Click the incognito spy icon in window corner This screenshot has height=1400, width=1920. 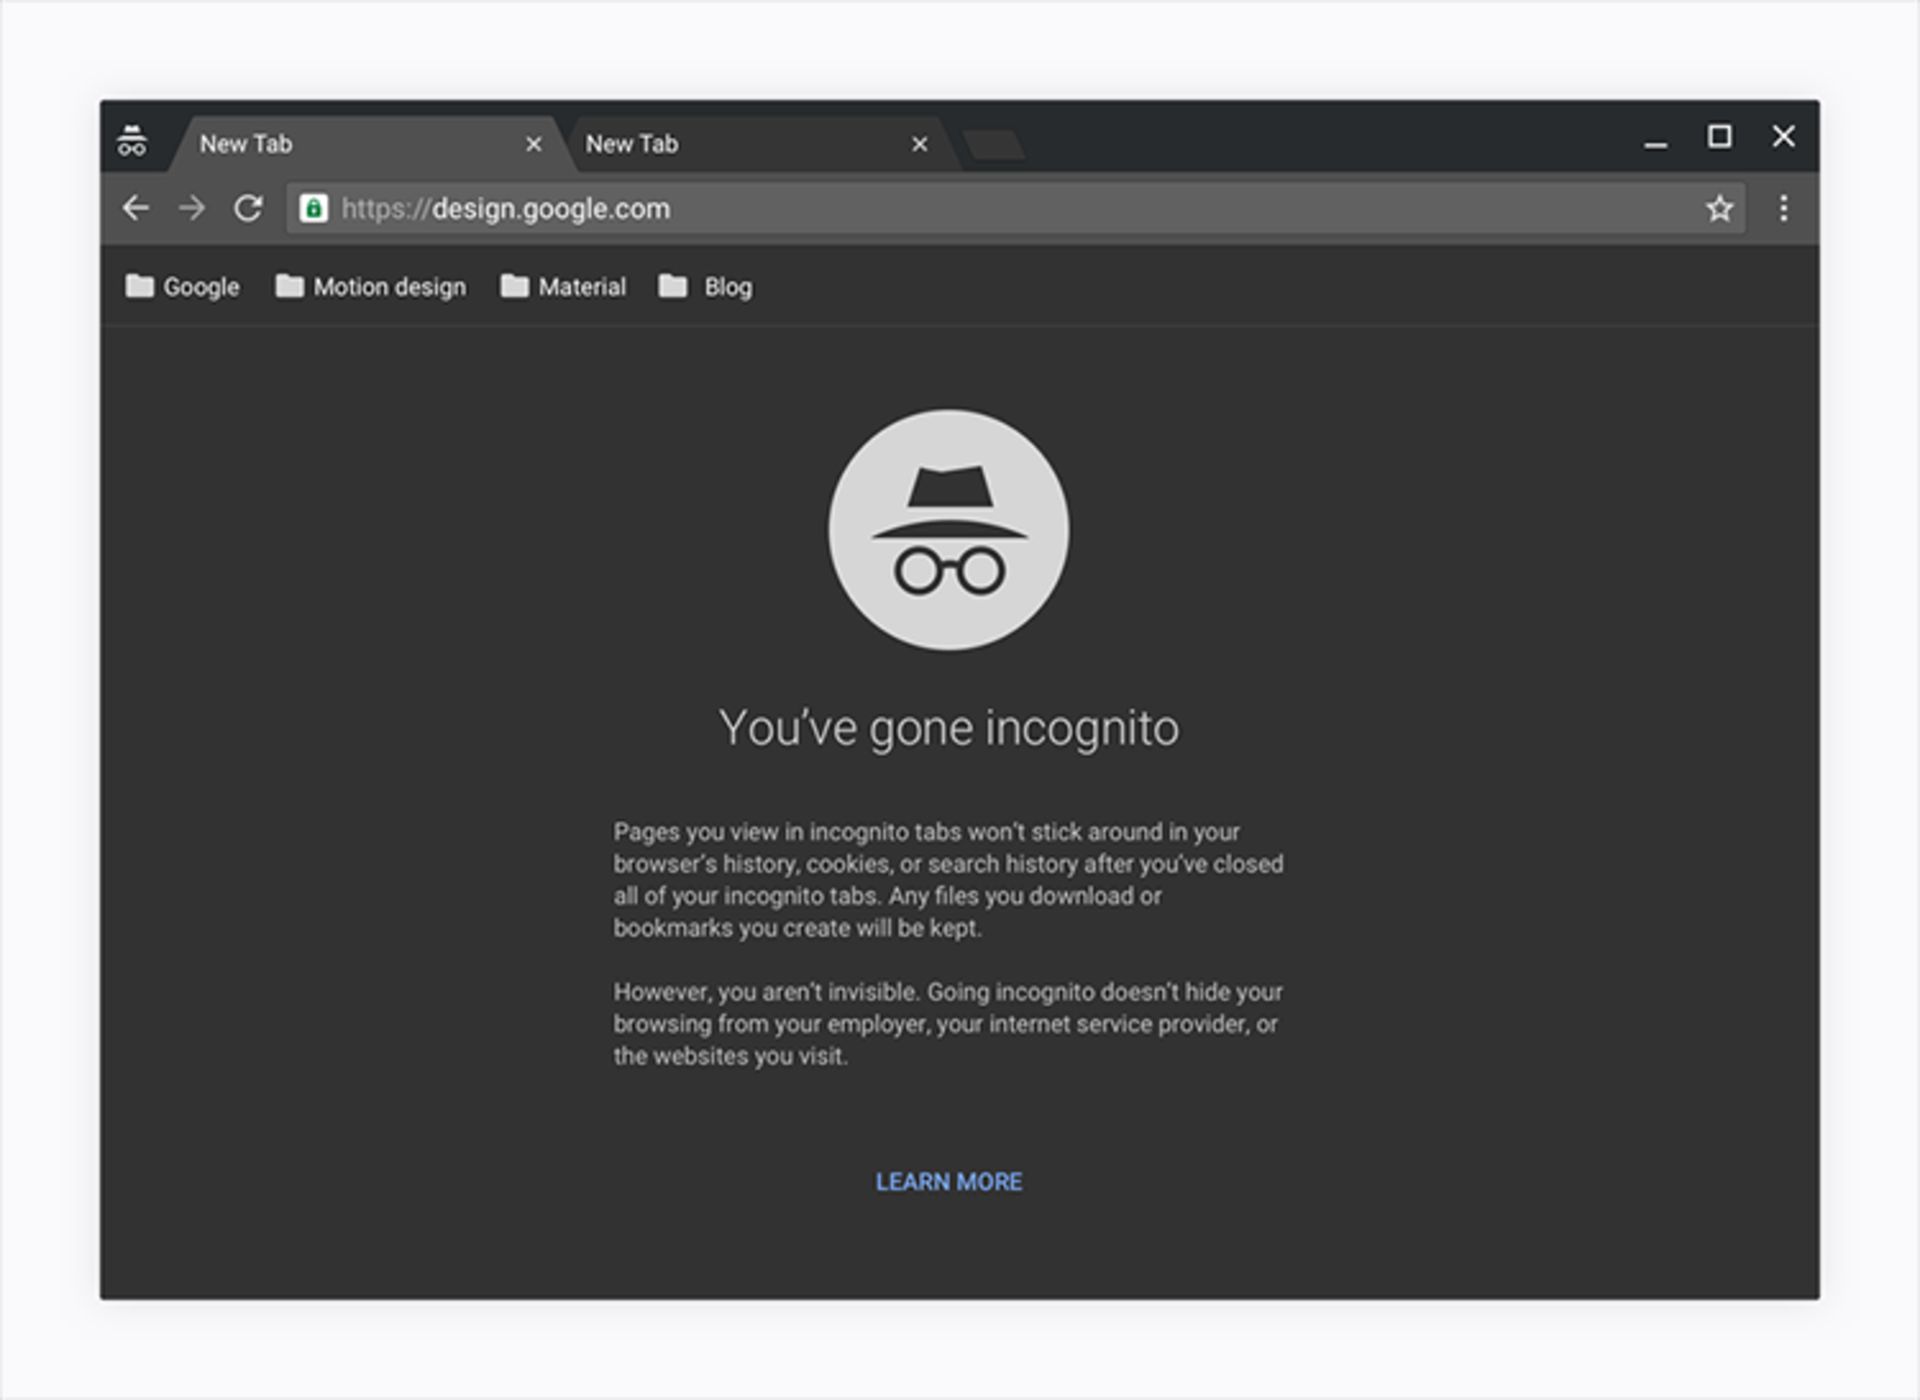click(x=133, y=141)
